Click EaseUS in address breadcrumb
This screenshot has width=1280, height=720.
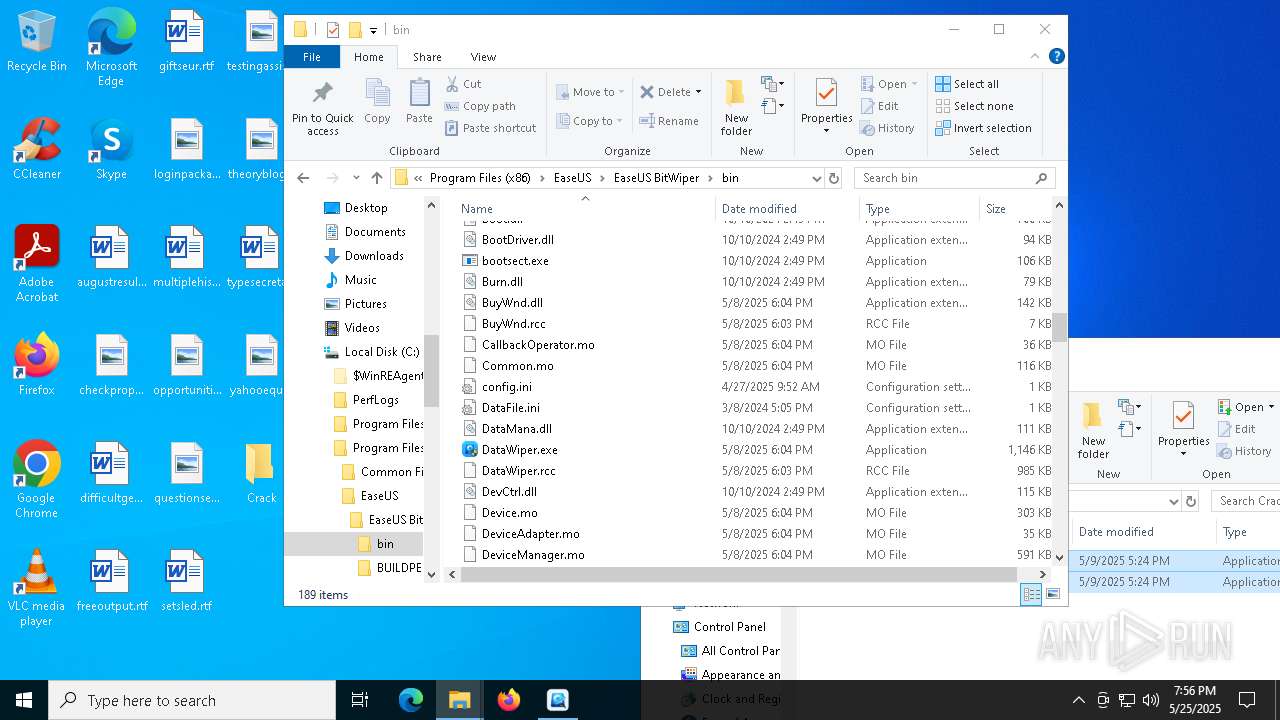click(x=573, y=178)
